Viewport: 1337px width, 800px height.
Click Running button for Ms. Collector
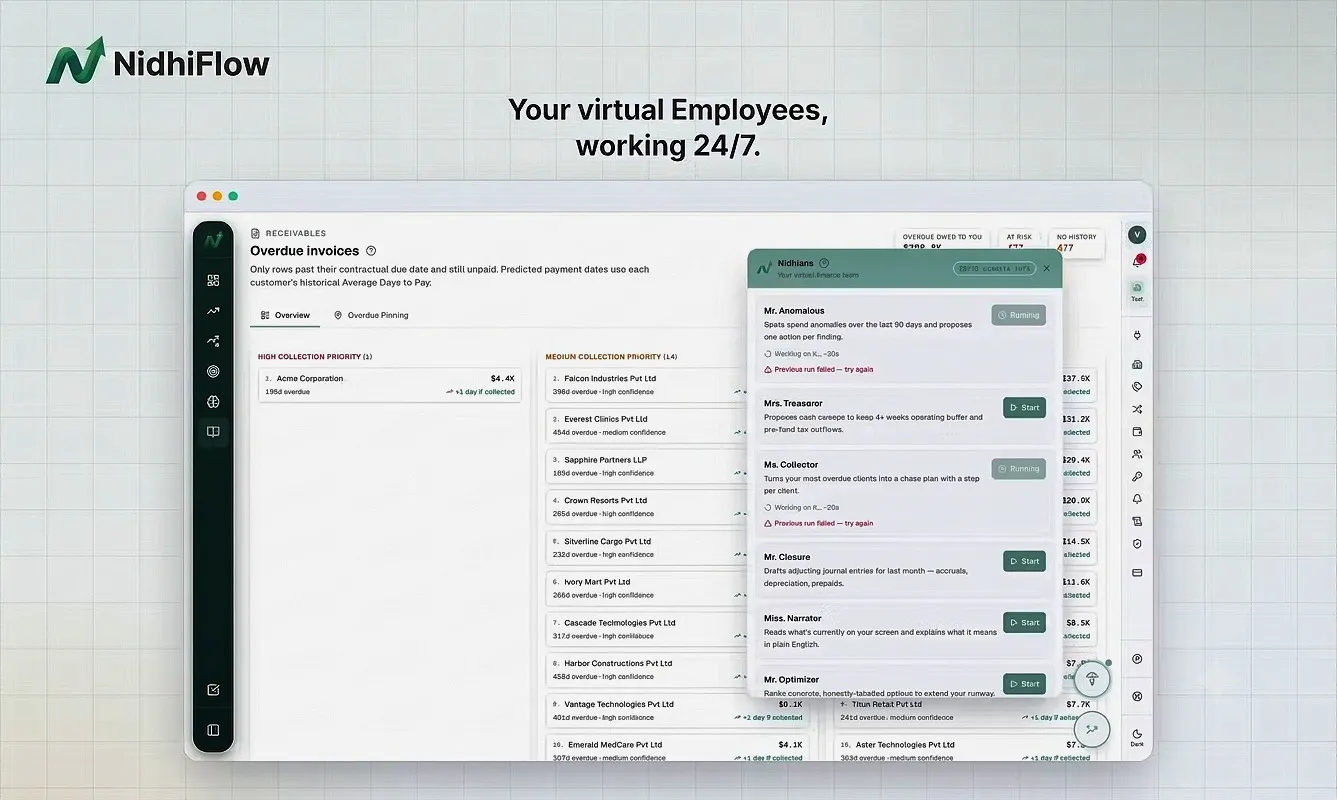(1019, 468)
